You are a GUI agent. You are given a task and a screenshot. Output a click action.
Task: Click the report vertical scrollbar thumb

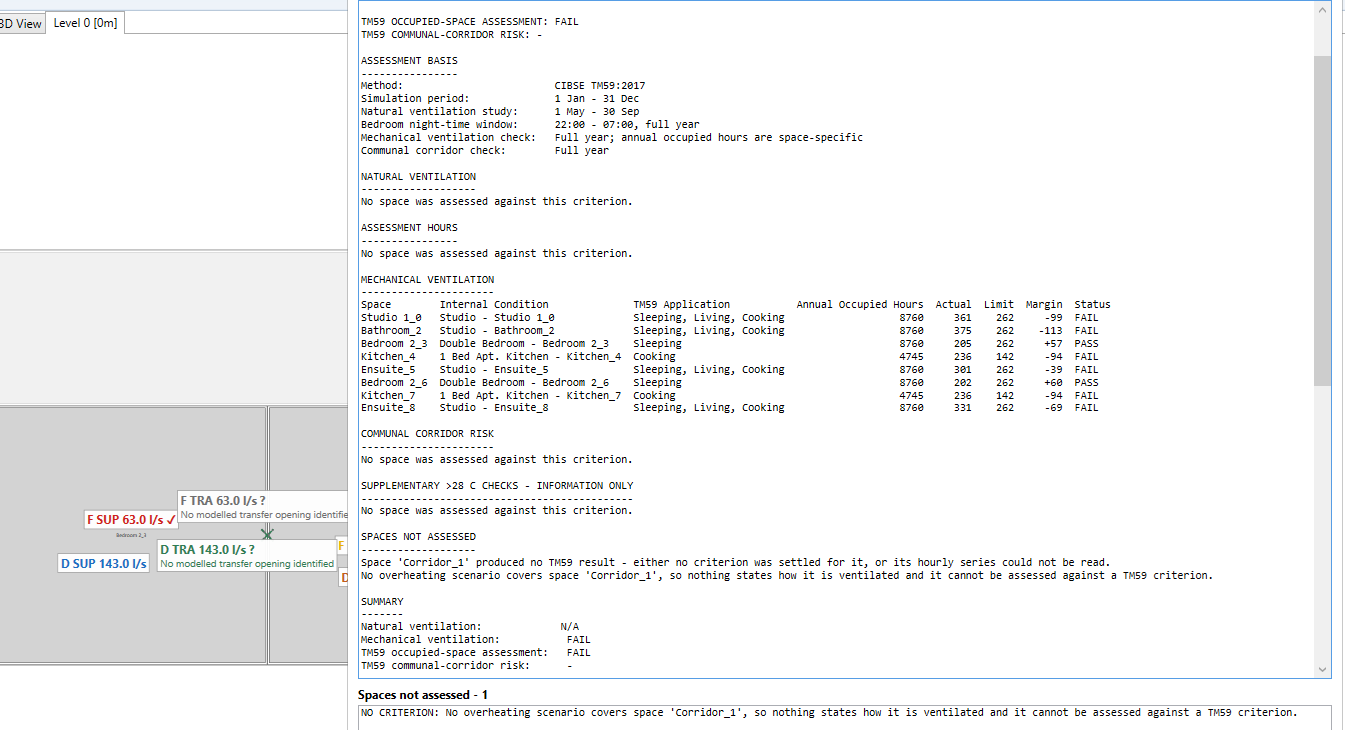click(x=1322, y=220)
